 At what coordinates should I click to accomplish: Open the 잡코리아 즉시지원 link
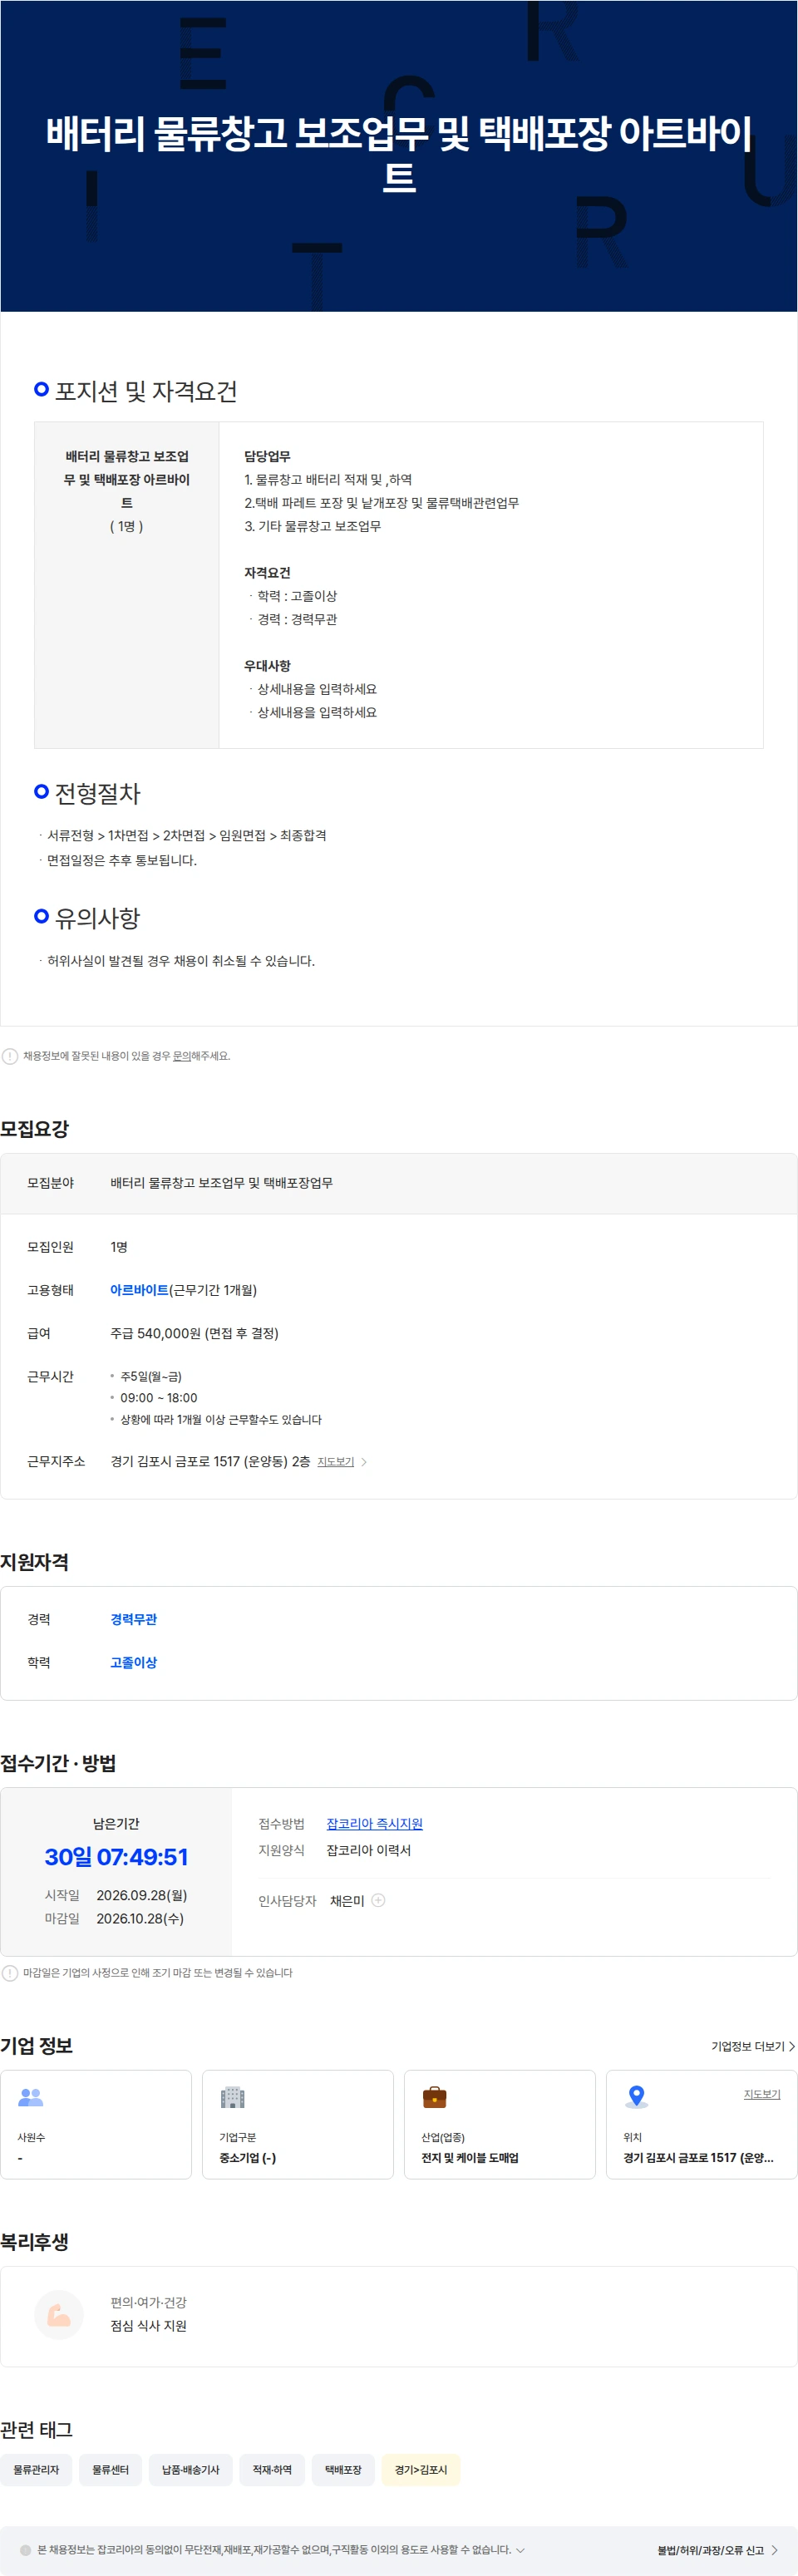(374, 1823)
